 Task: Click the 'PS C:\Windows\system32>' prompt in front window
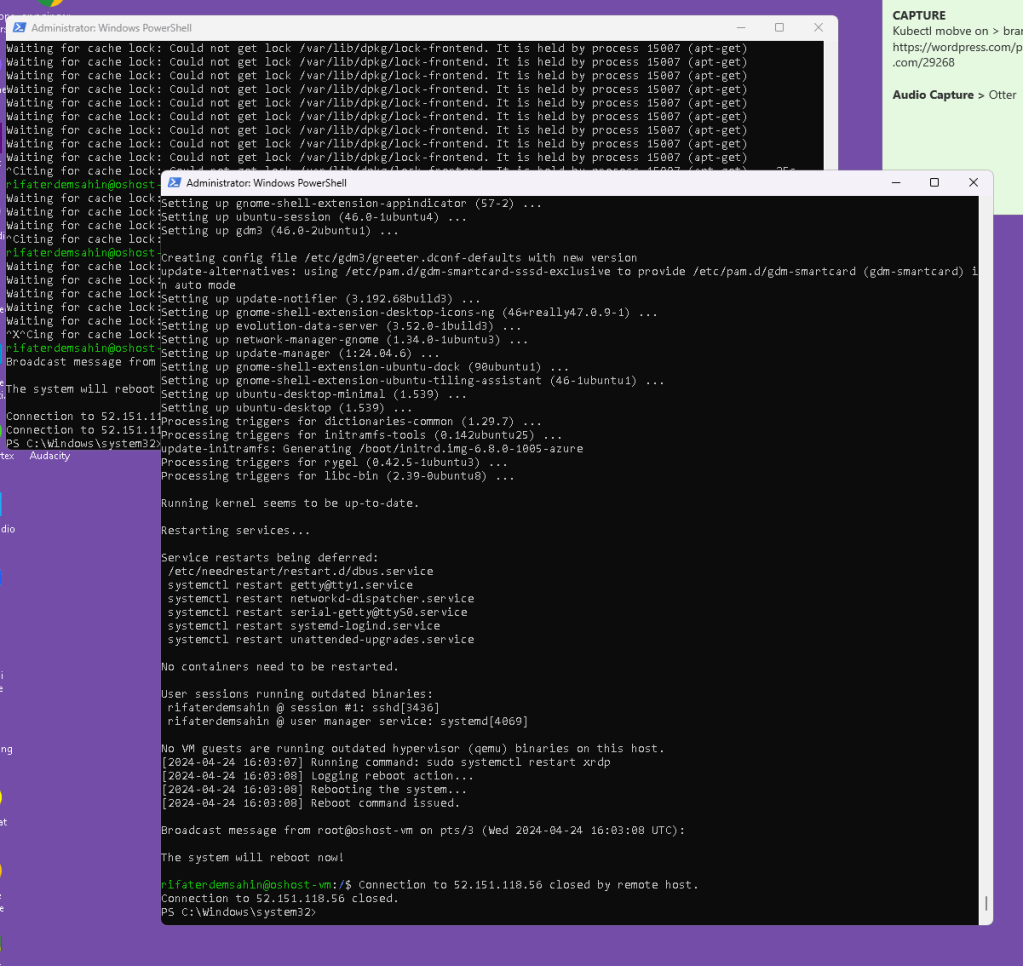click(238, 912)
